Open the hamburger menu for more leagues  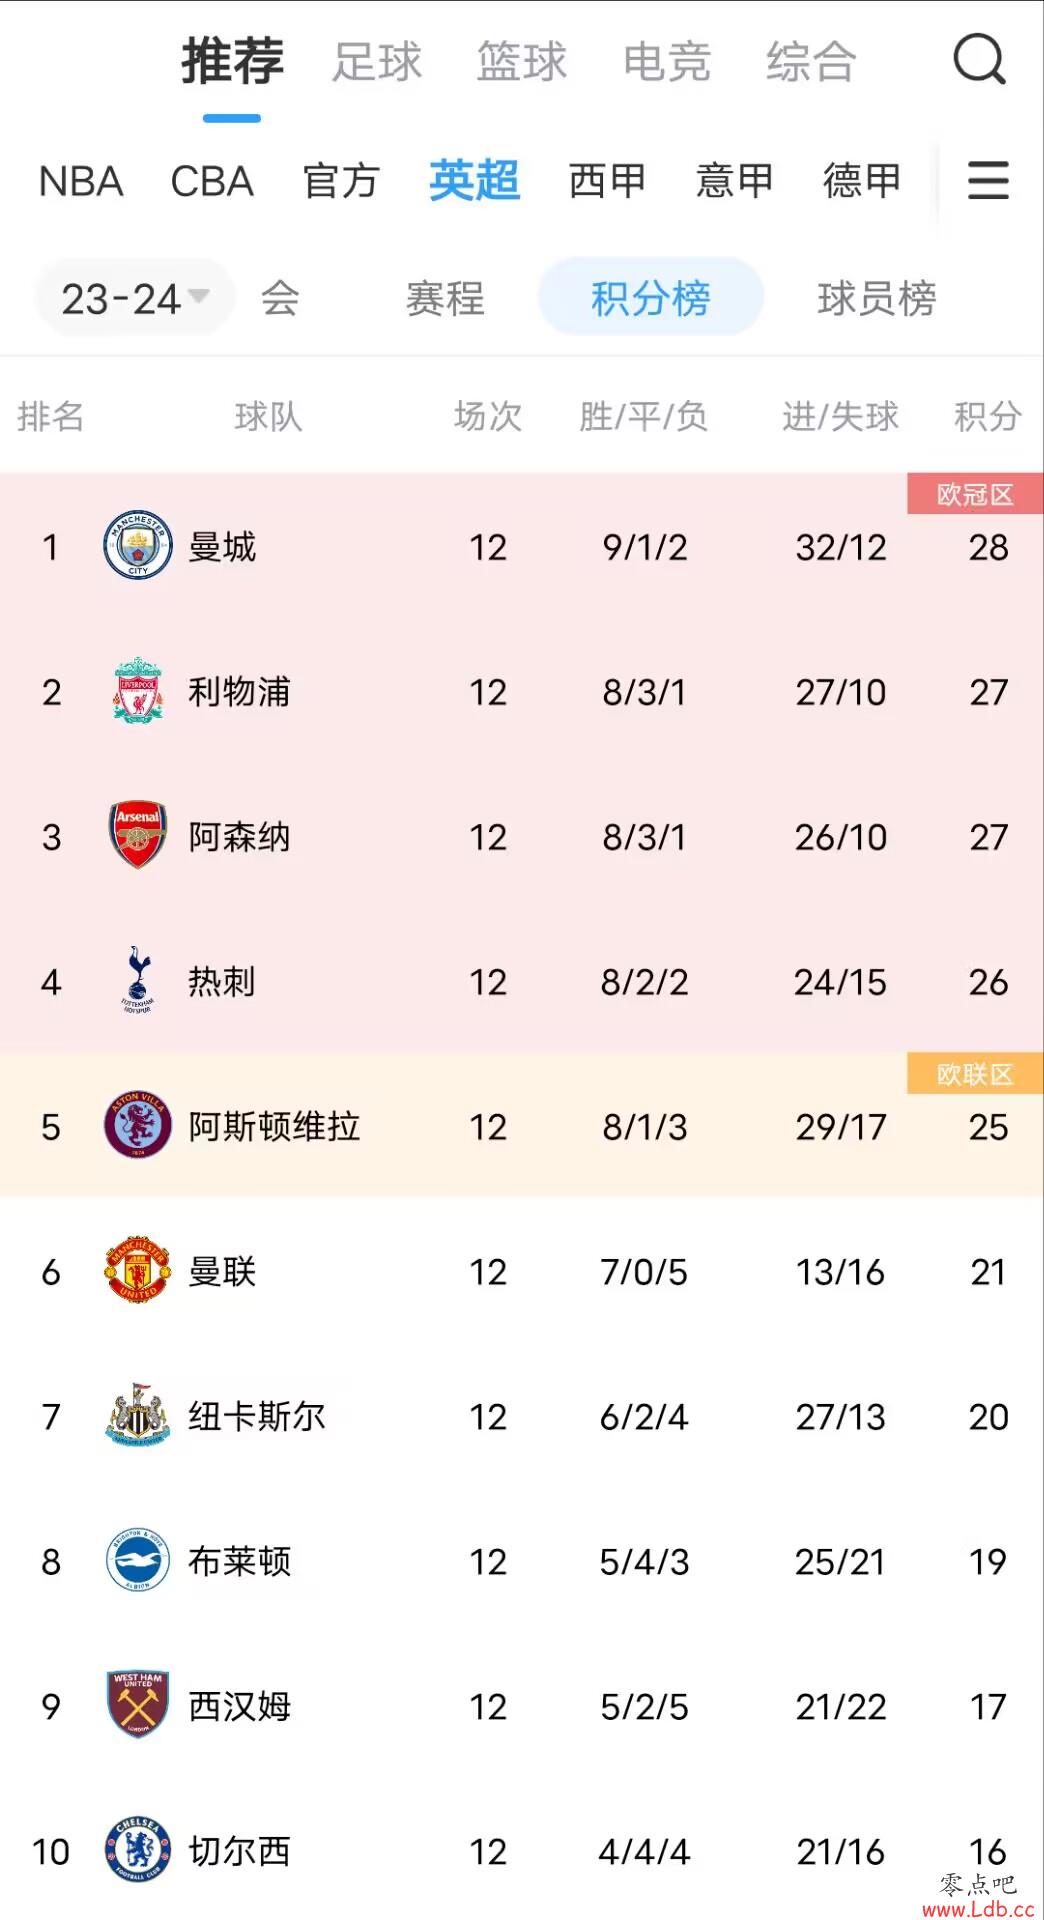point(988,180)
